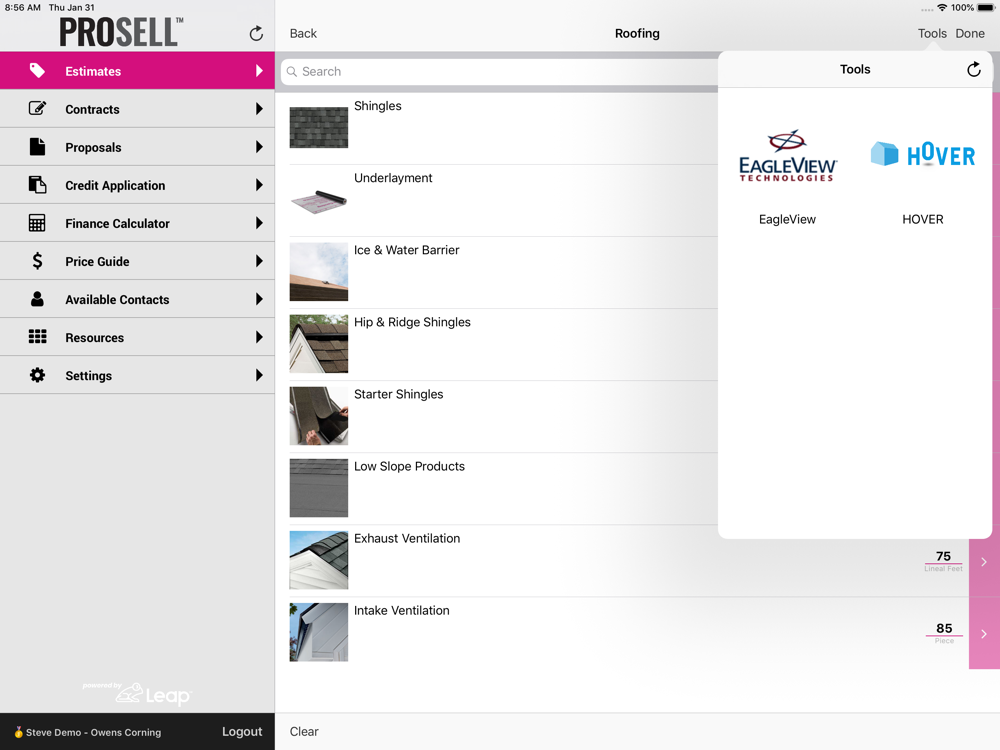Image resolution: width=1000 pixels, height=750 pixels.
Task: Click the Resources grid icon
Action: tap(37, 337)
